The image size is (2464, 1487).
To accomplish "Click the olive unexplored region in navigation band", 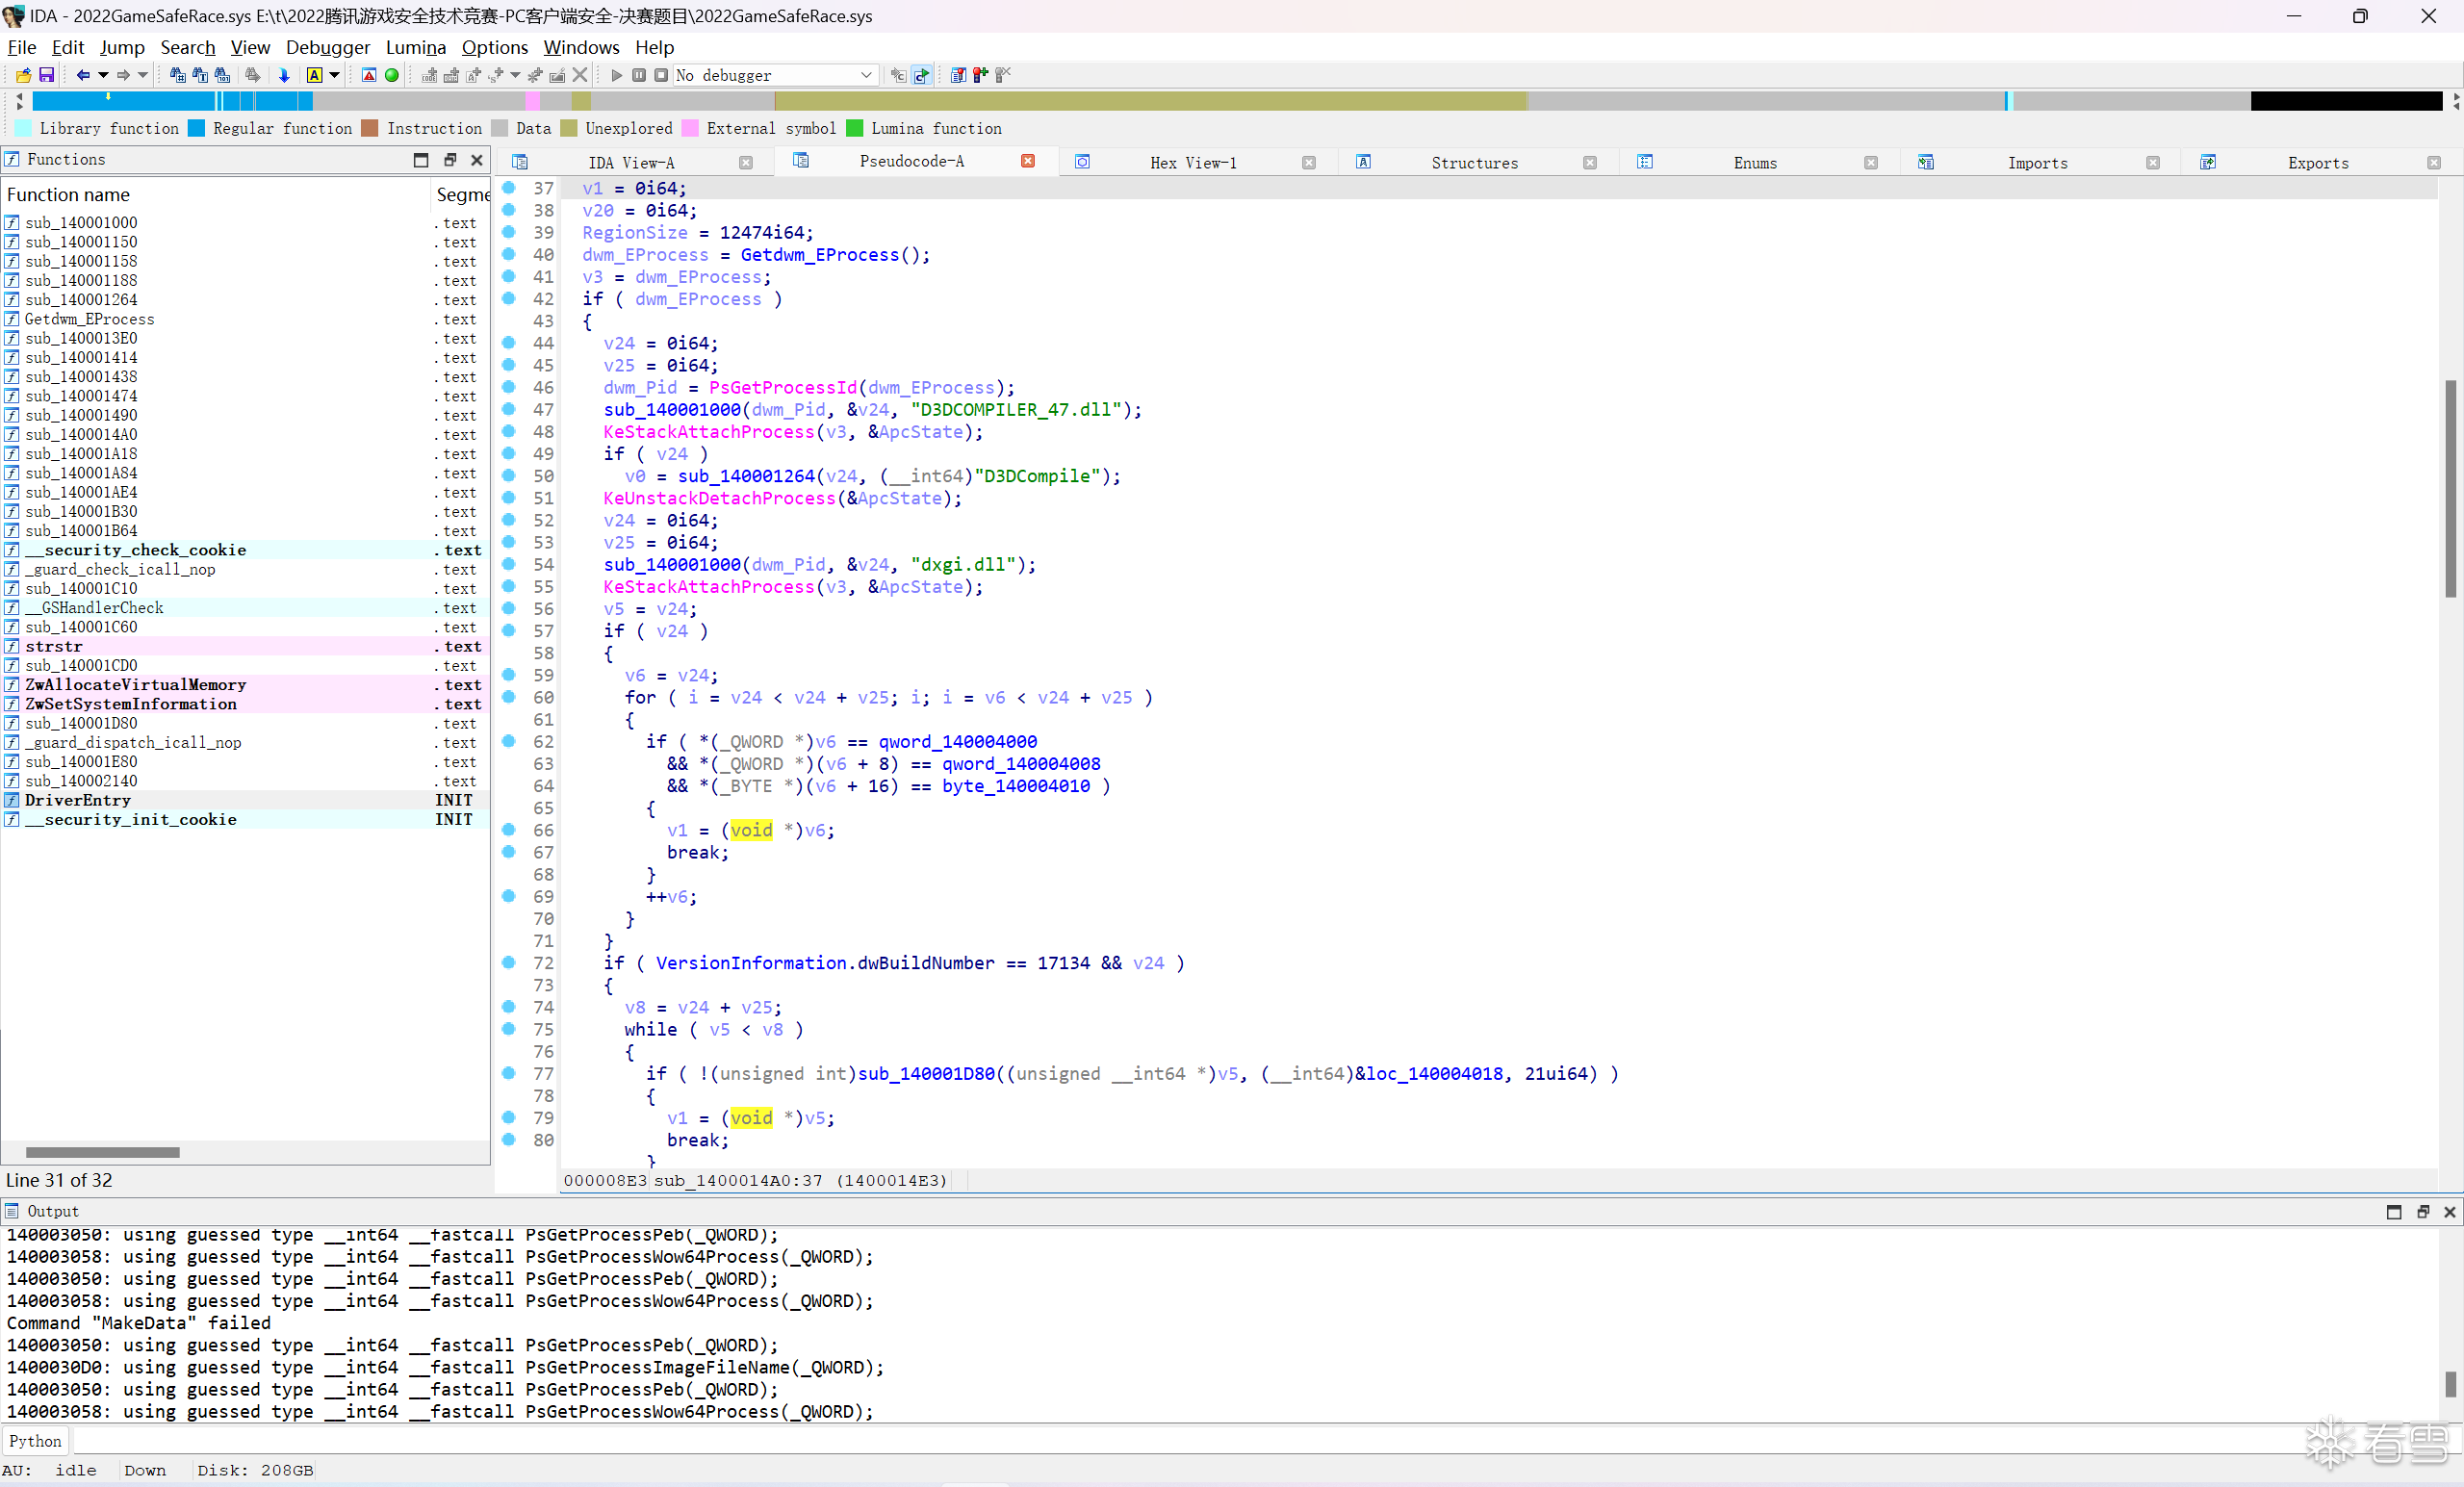I will click(x=1150, y=101).
